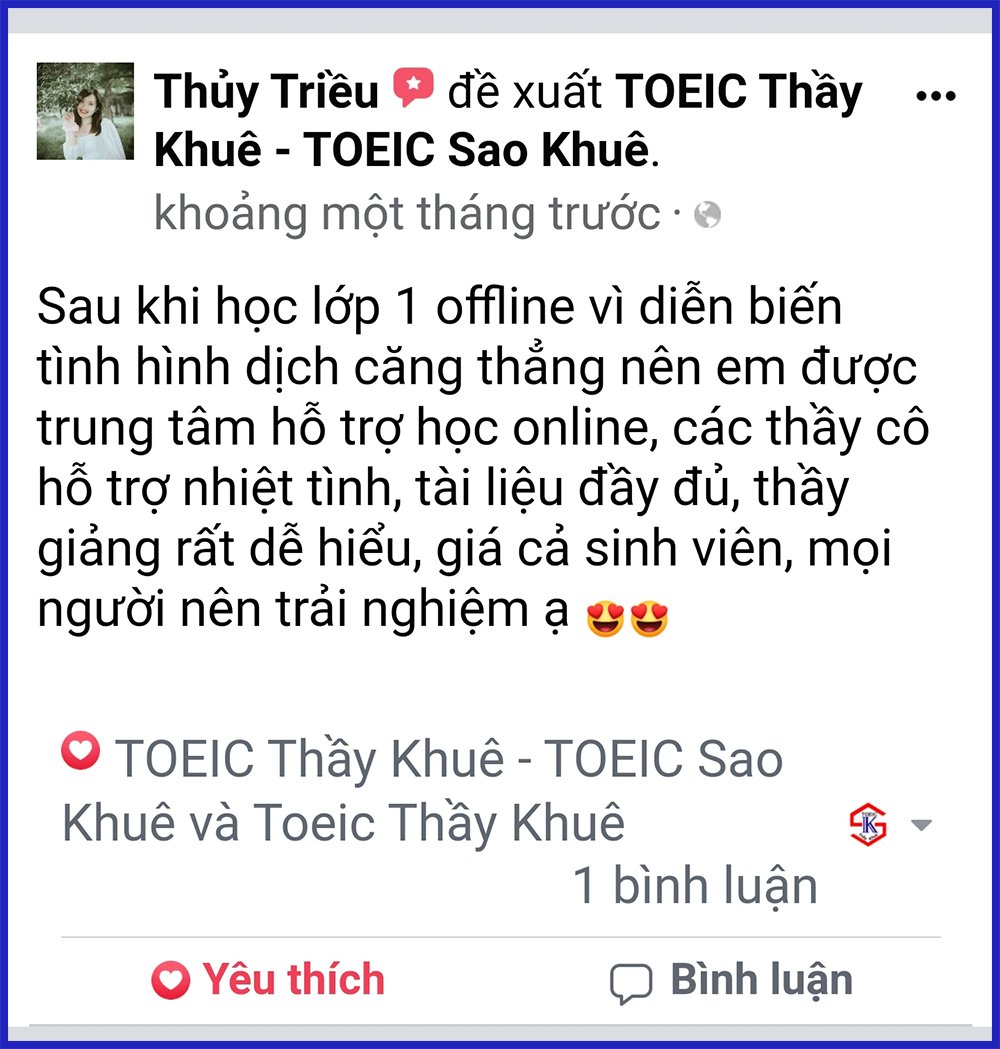This screenshot has height=1049, width=1000.
Task: Open the 1 bình luận comments link
Action: click(696, 886)
